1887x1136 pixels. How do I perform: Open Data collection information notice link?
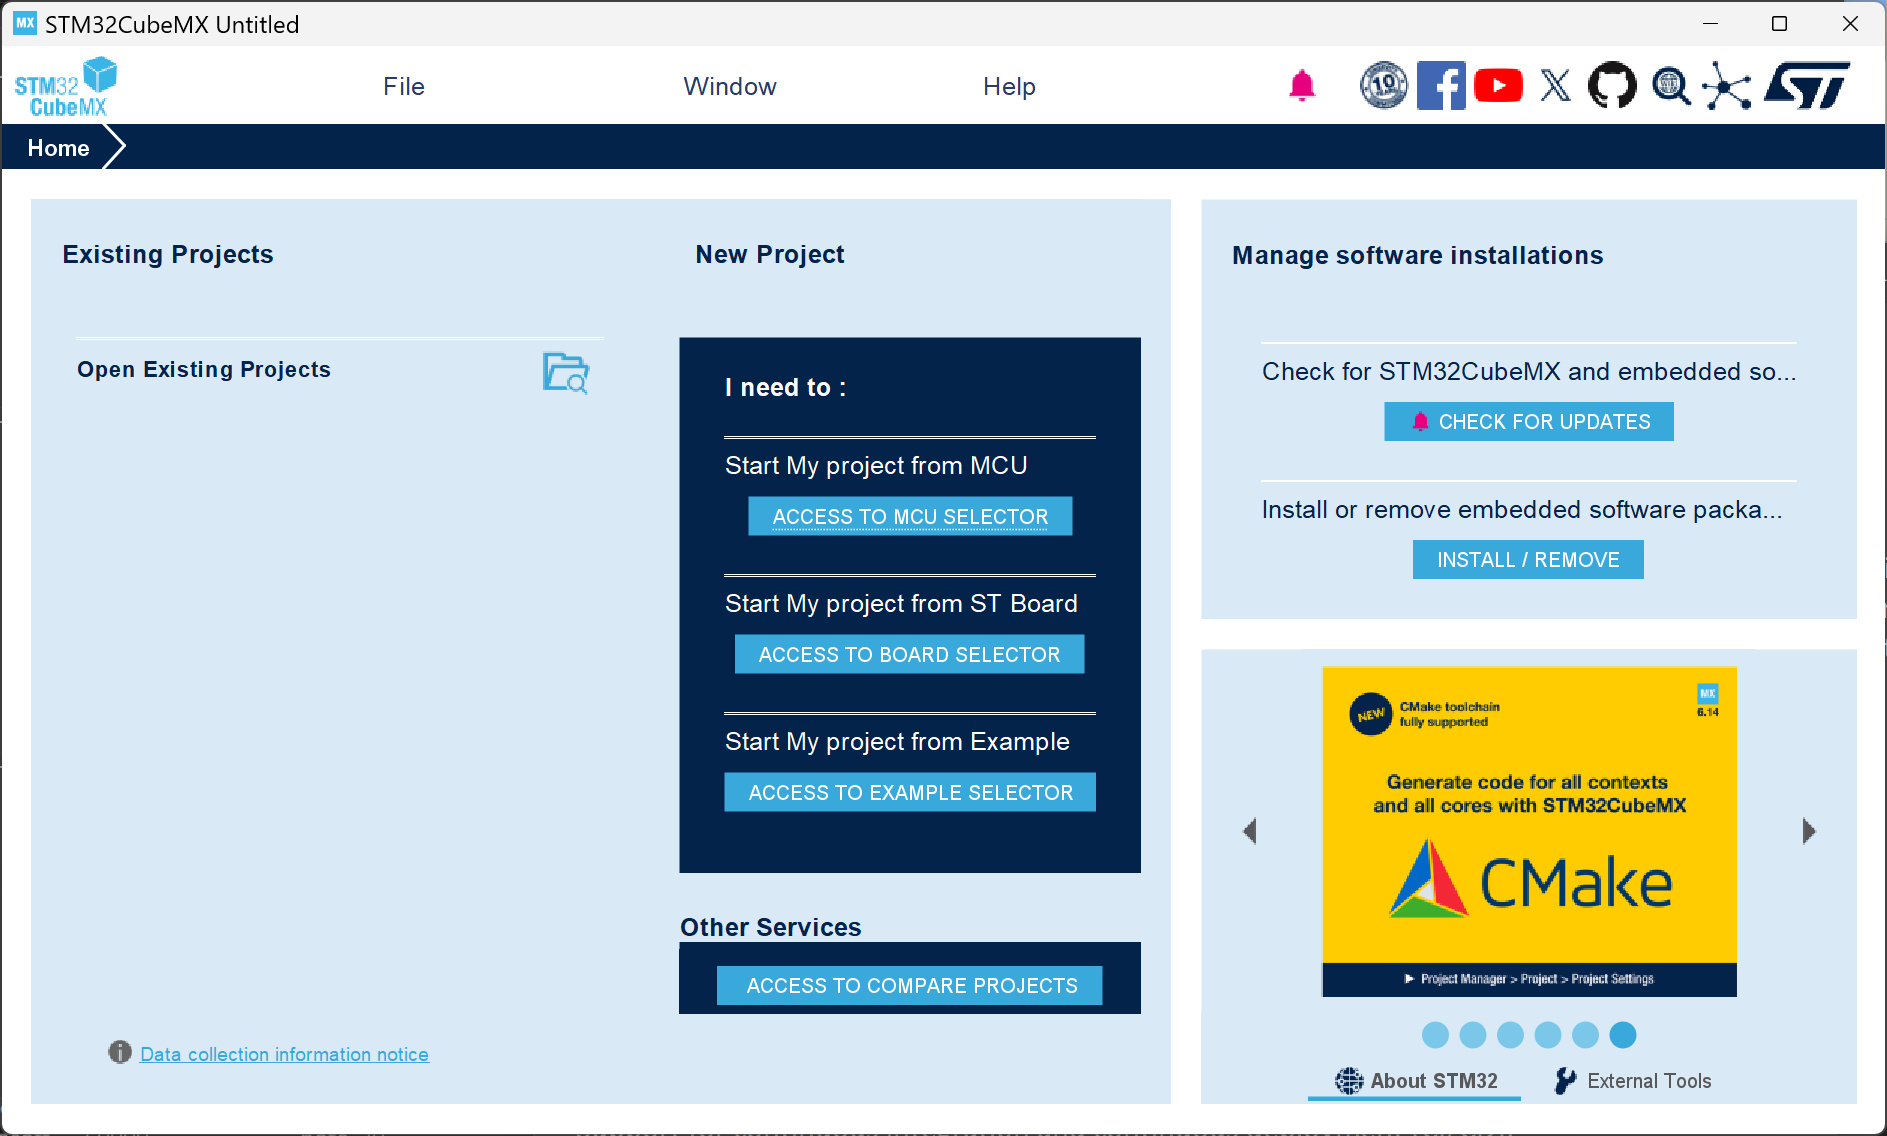click(x=284, y=1054)
